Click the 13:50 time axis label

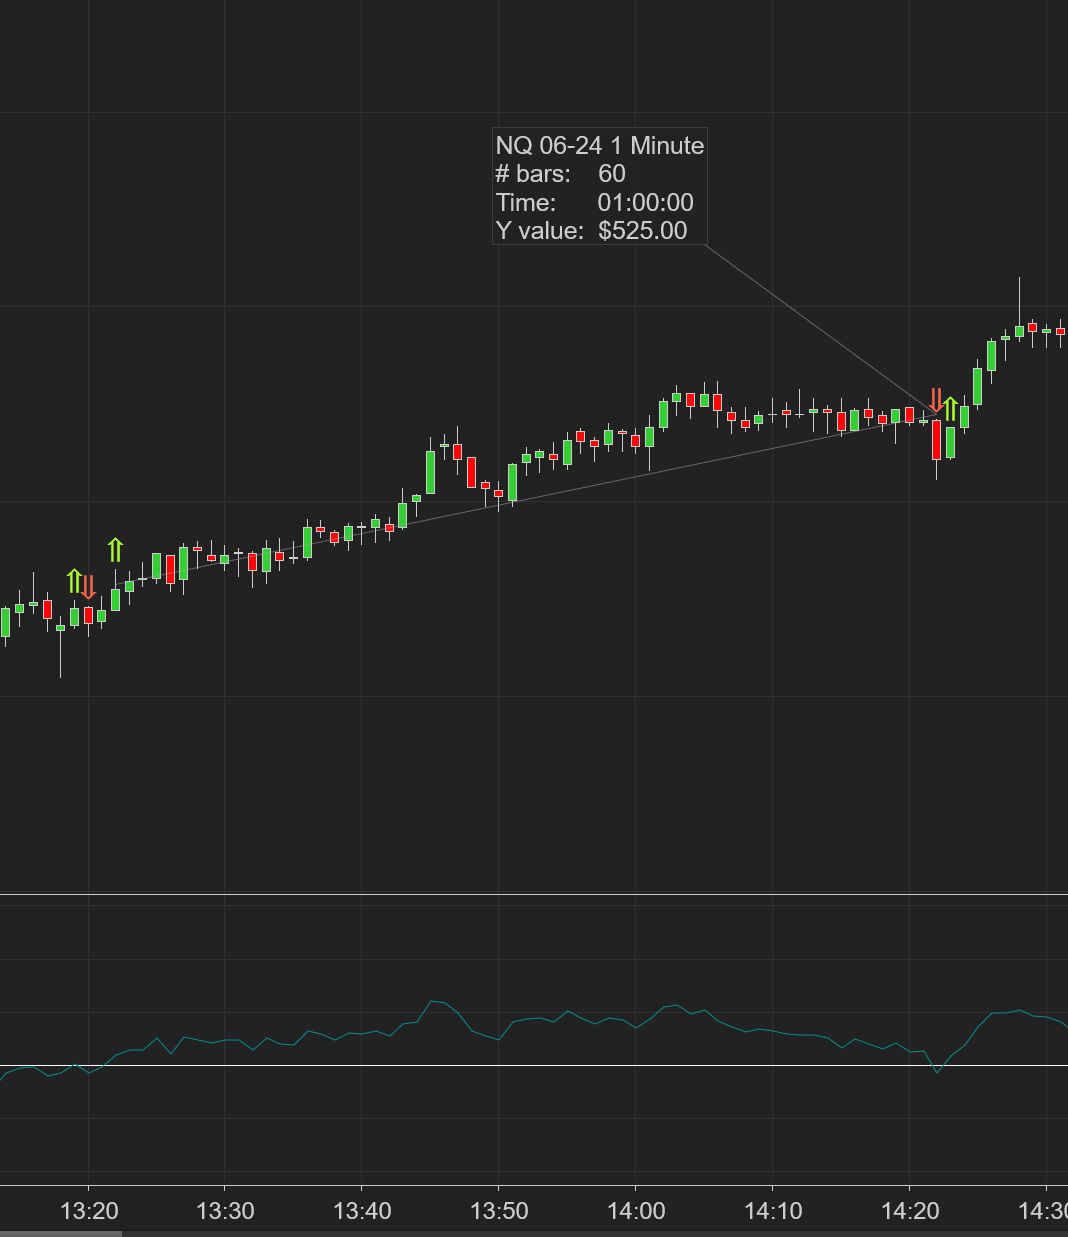499,1211
